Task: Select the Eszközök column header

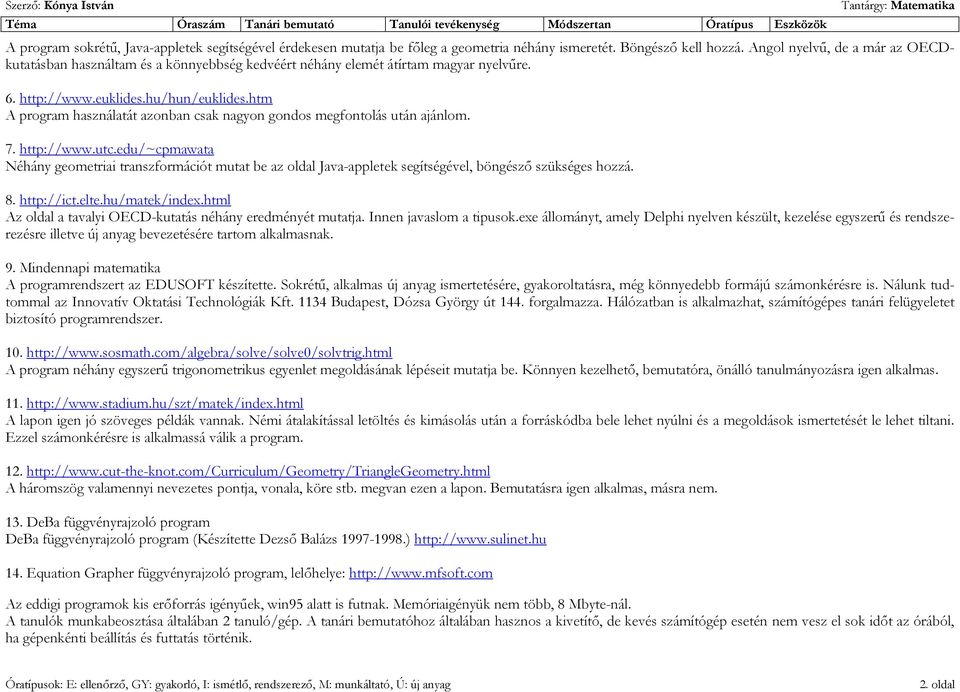Action: (864, 24)
